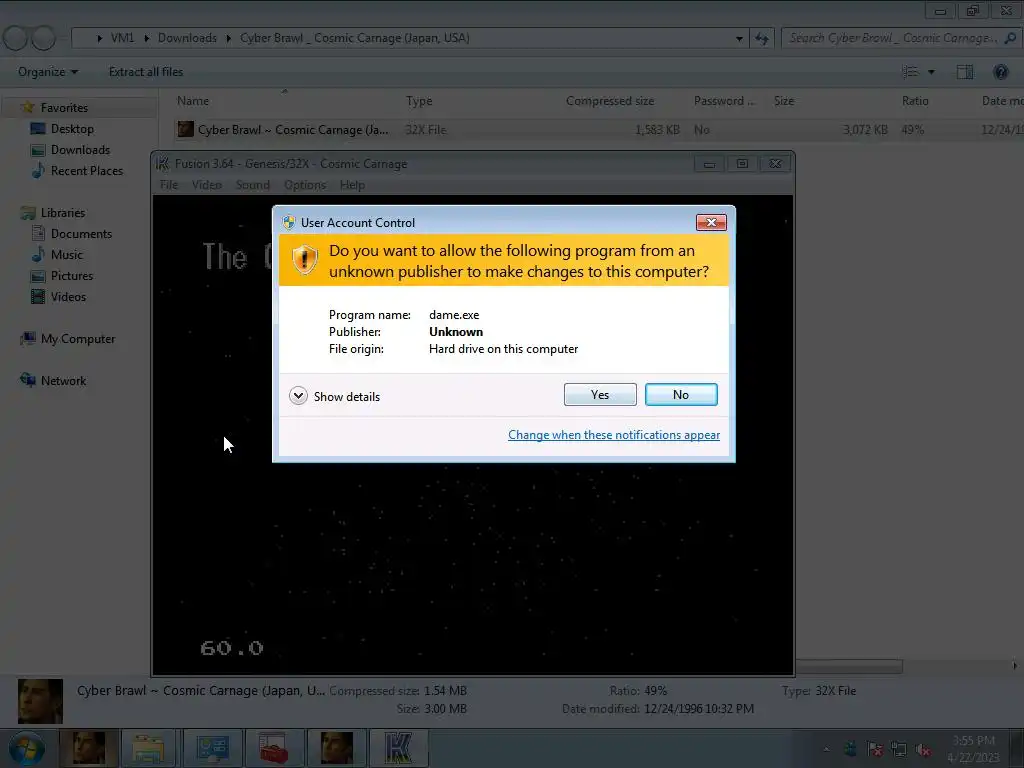Click the UAC shield icon in title bar
This screenshot has height=768, width=1024.
pyautogui.click(x=289, y=223)
